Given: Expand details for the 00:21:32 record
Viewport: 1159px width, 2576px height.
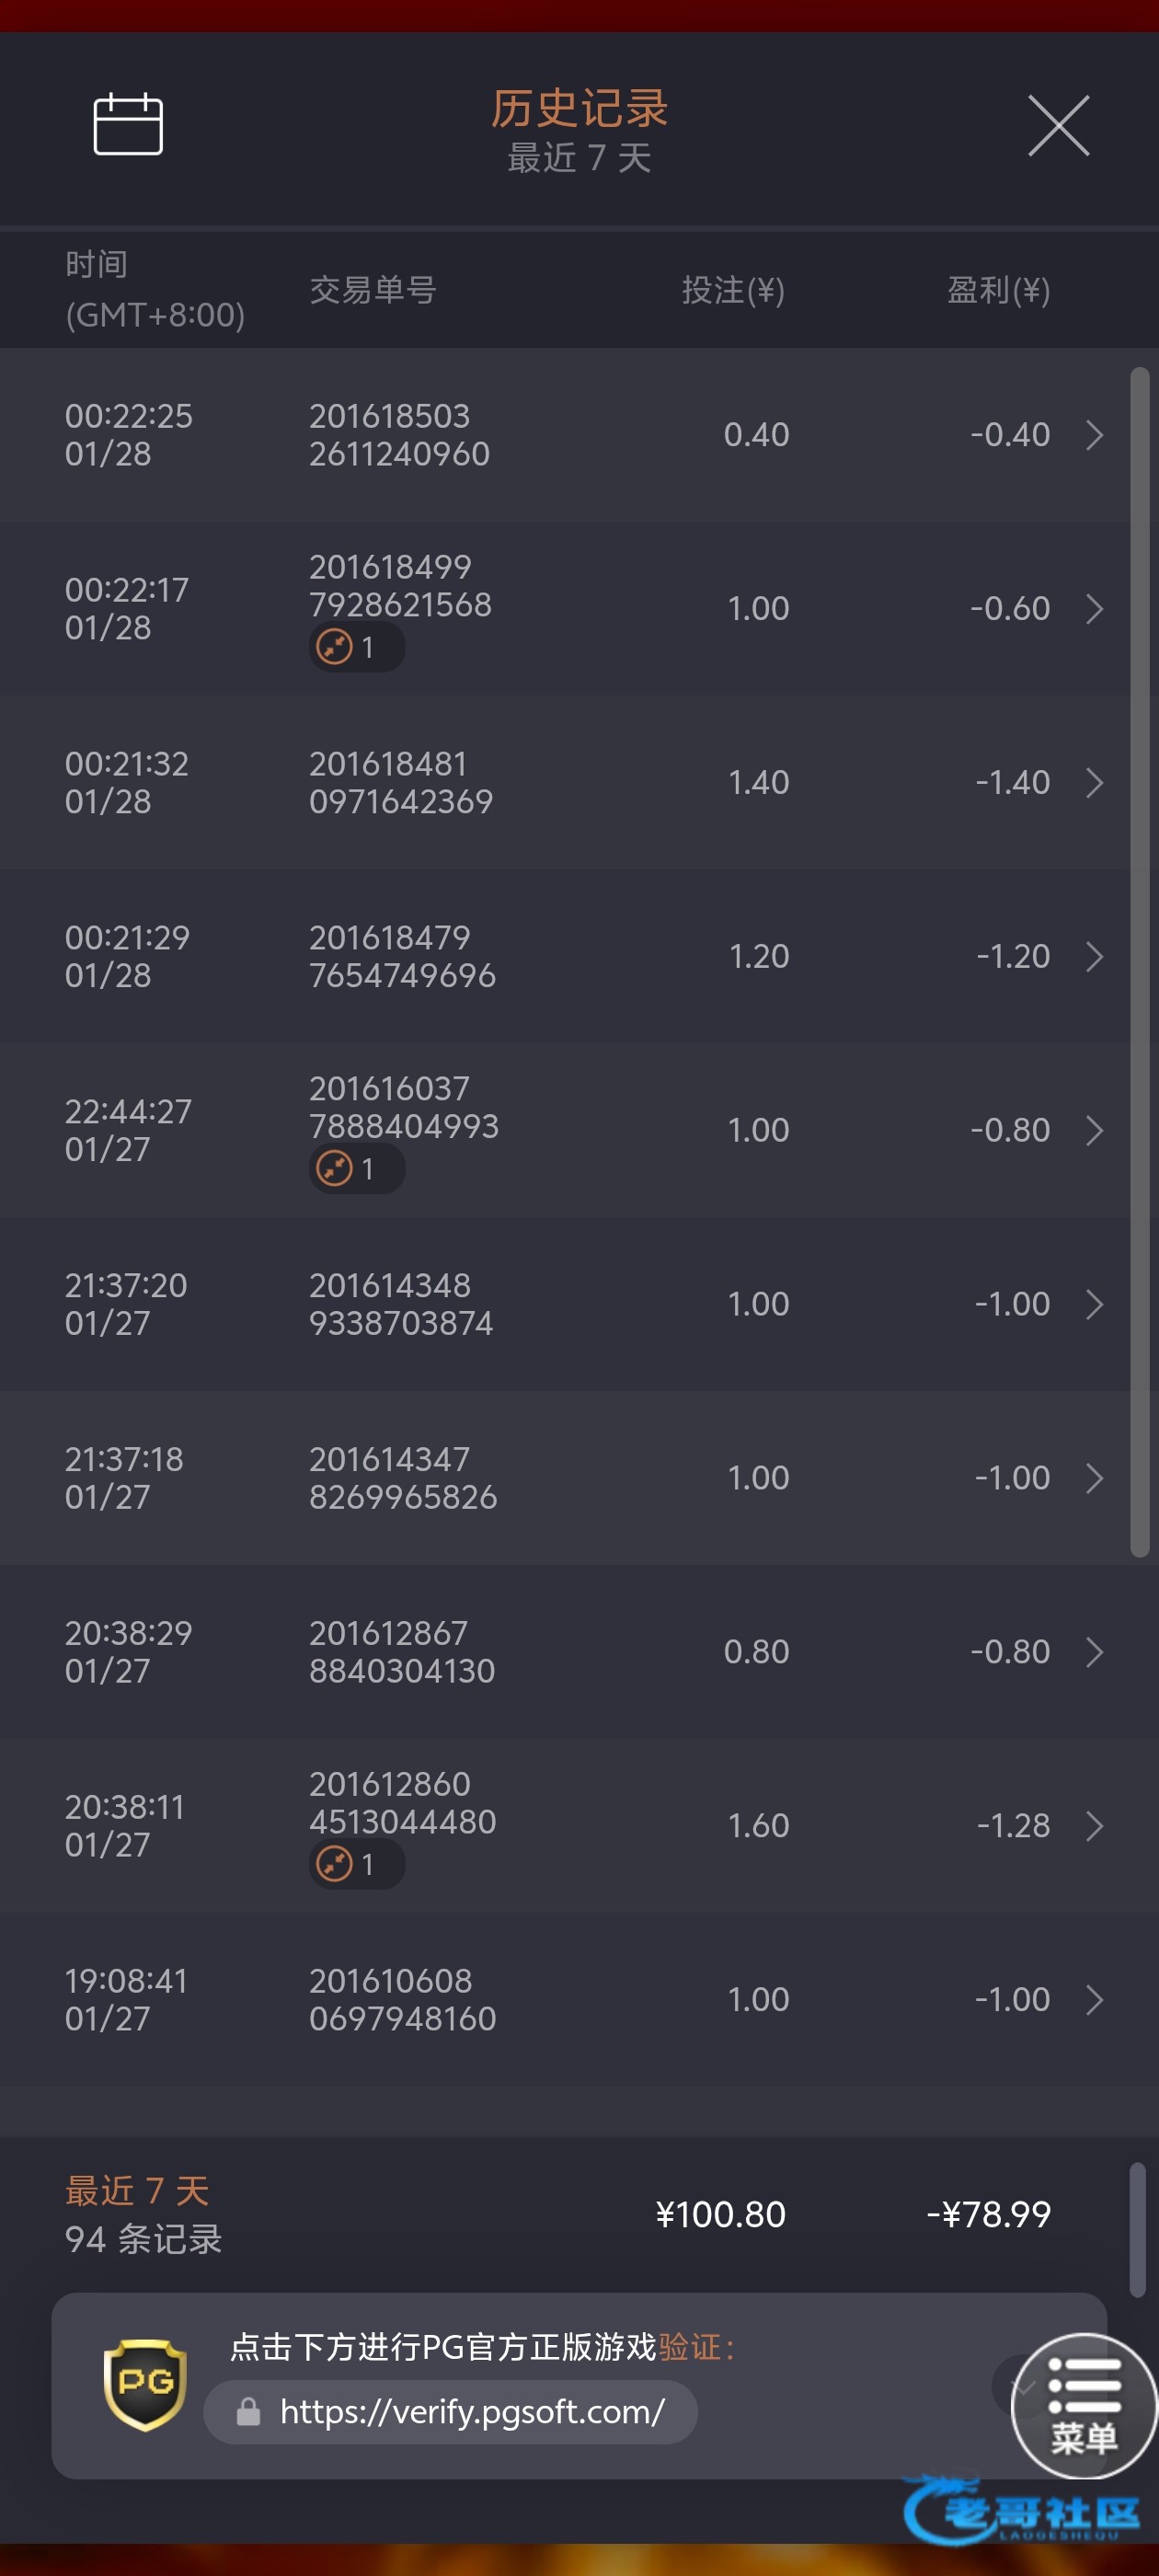Looking at the screenshot, I should coord(1094,783).
